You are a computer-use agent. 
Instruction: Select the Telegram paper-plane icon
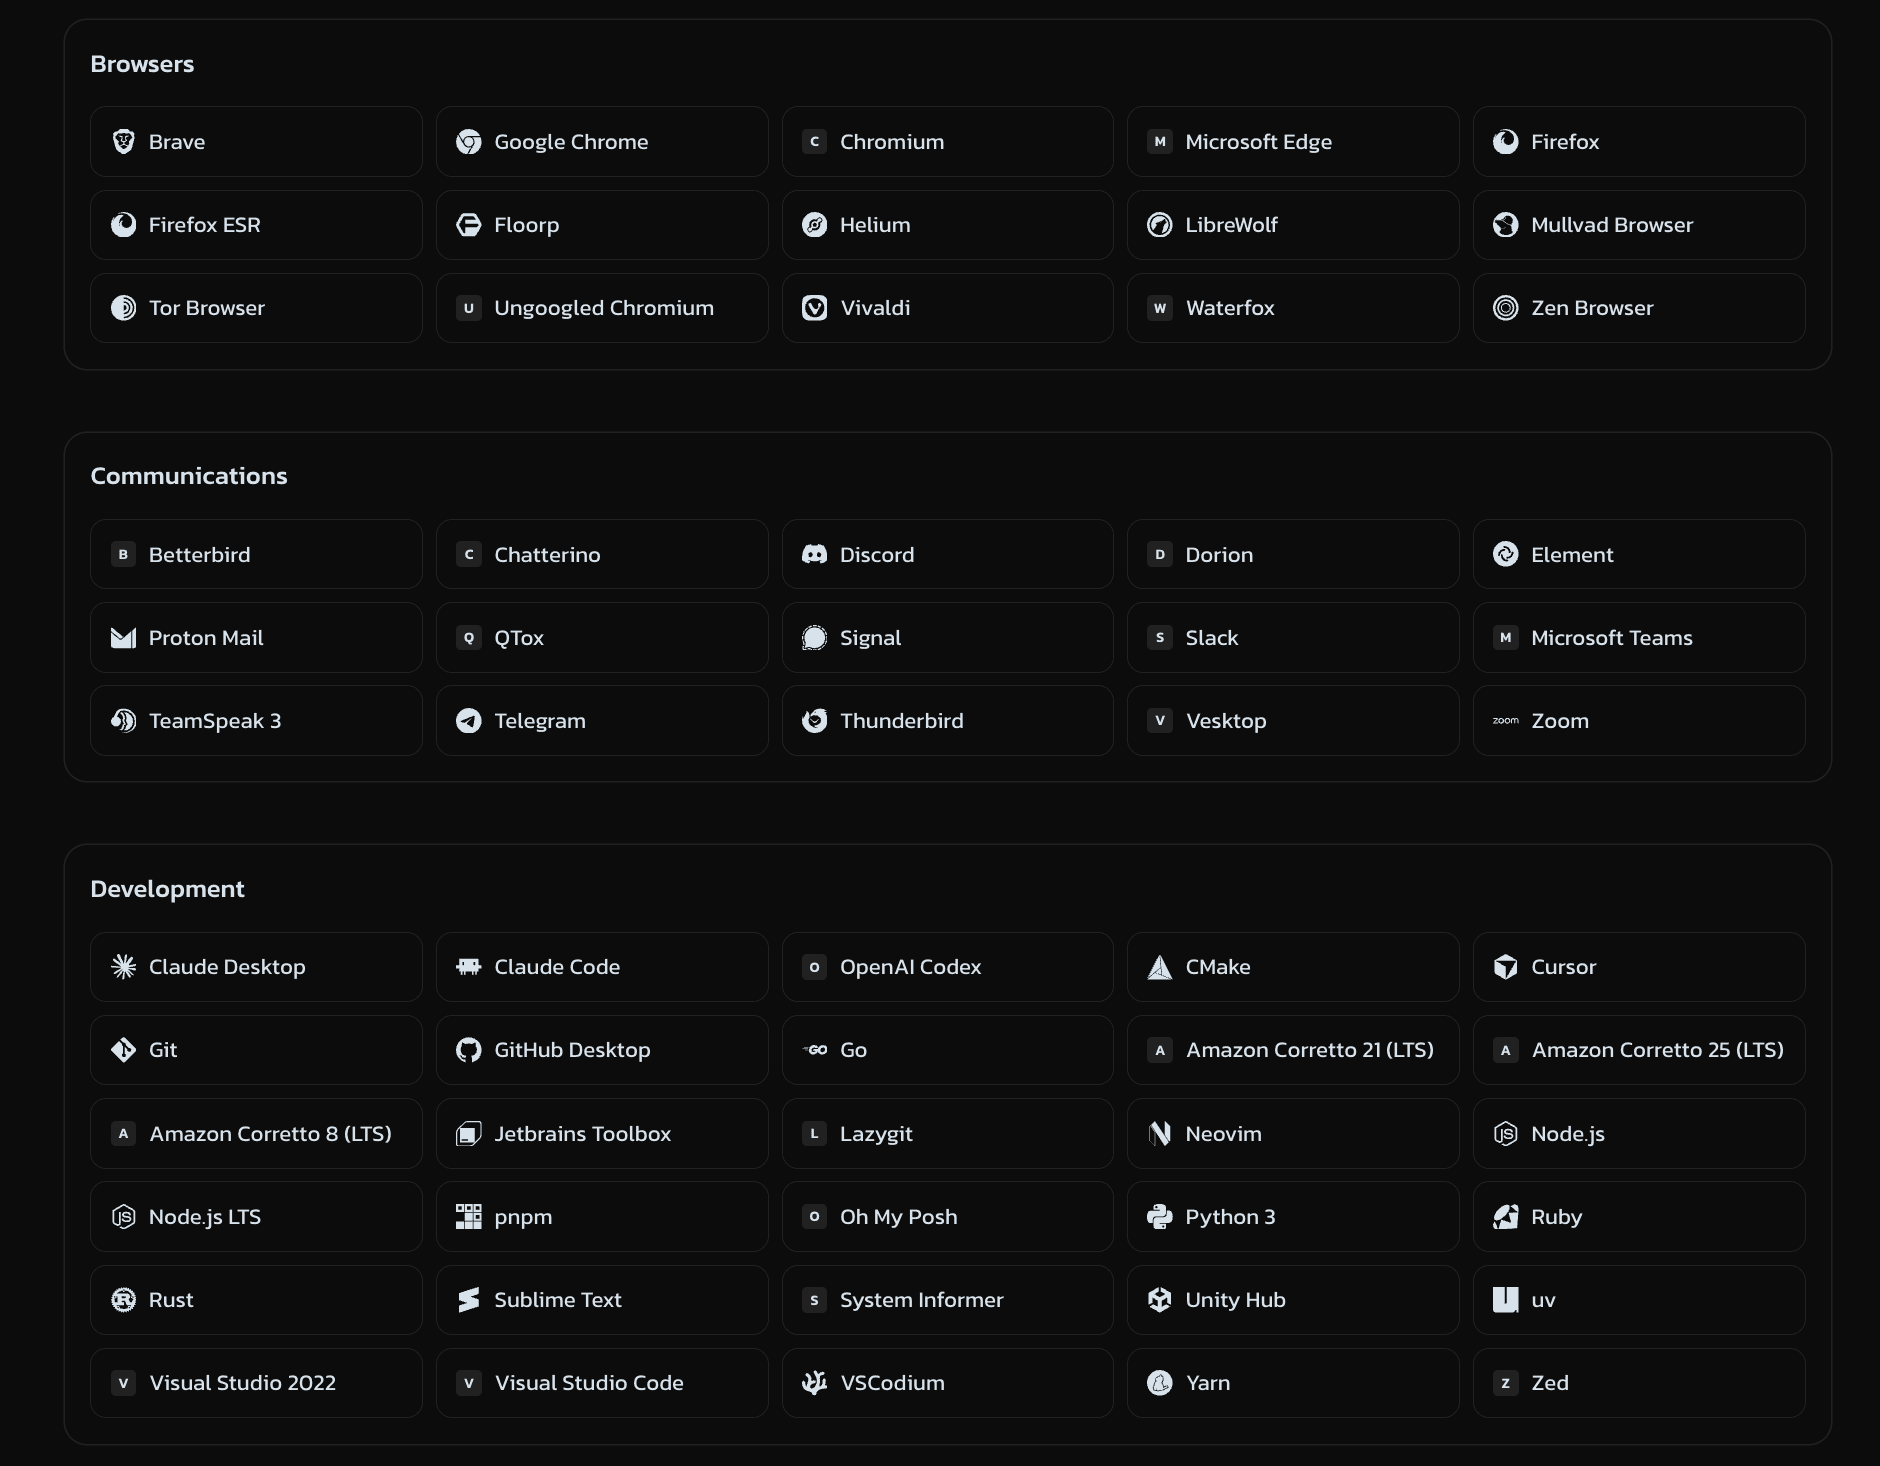tap(469, 721)
